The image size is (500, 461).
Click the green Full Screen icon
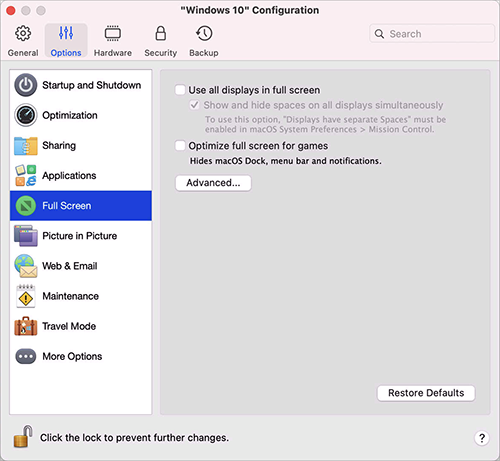tap(26, 206)
